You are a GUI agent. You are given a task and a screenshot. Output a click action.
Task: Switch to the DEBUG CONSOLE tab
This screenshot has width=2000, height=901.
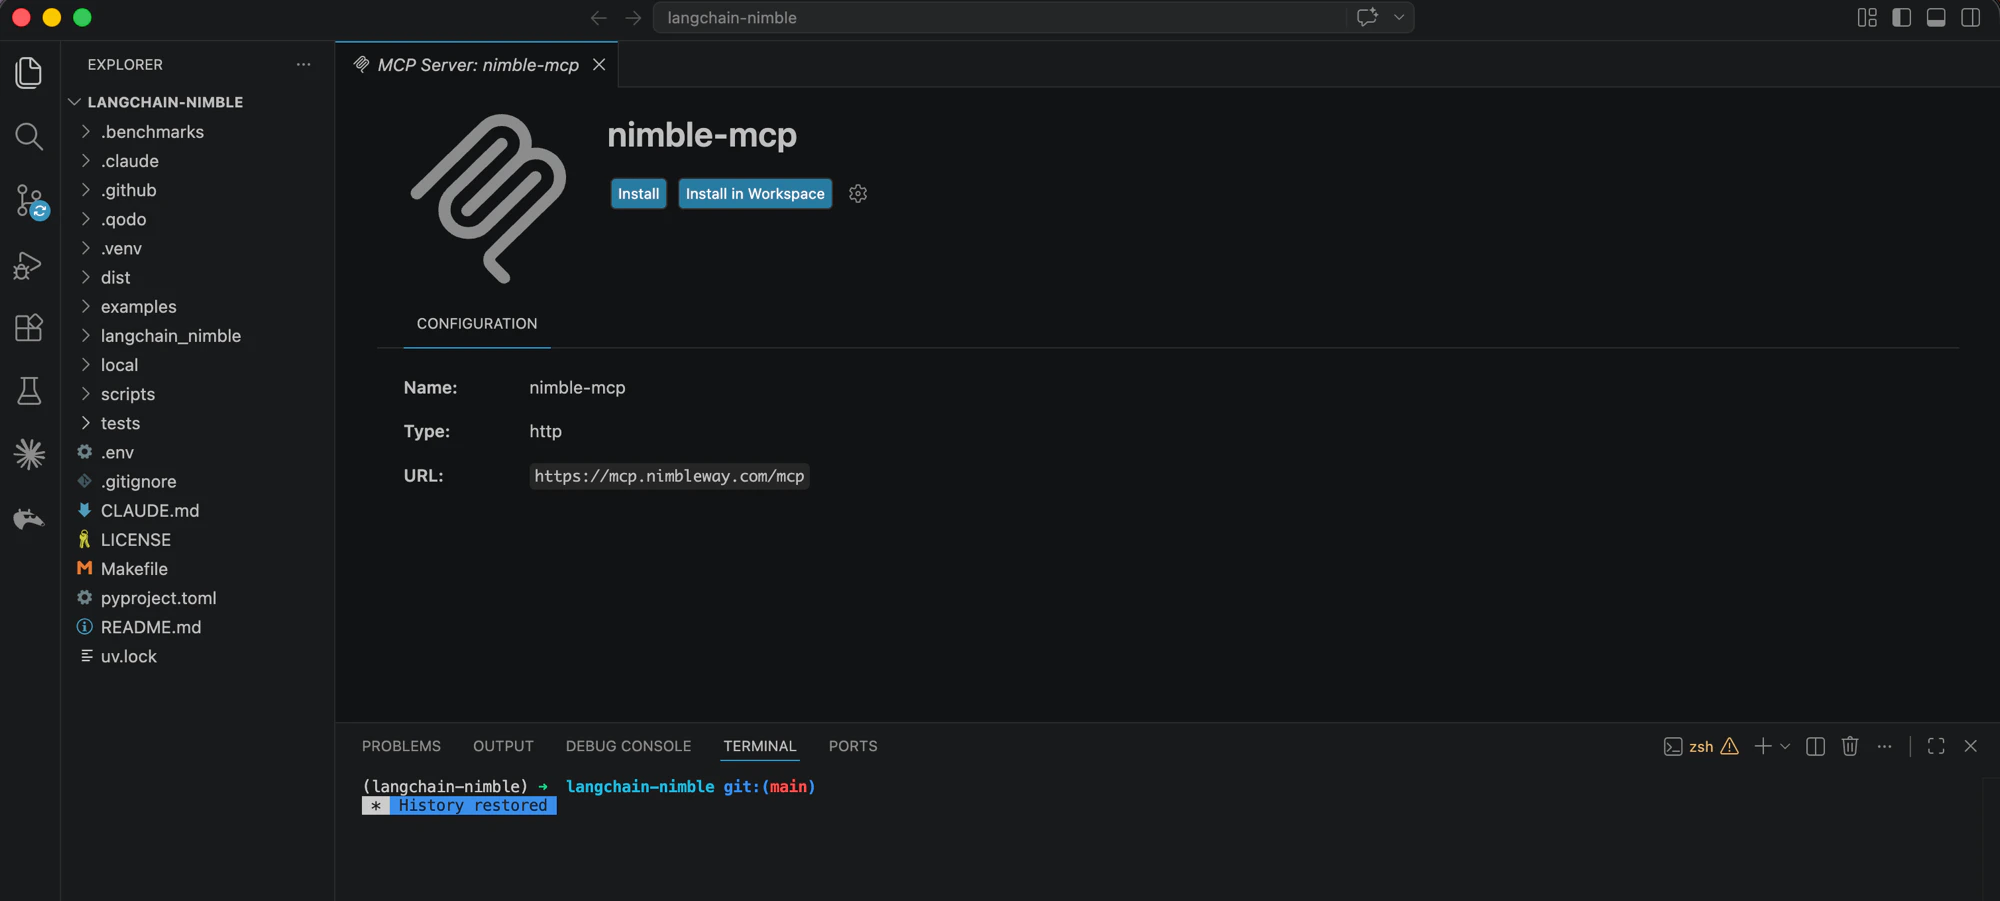628,746
